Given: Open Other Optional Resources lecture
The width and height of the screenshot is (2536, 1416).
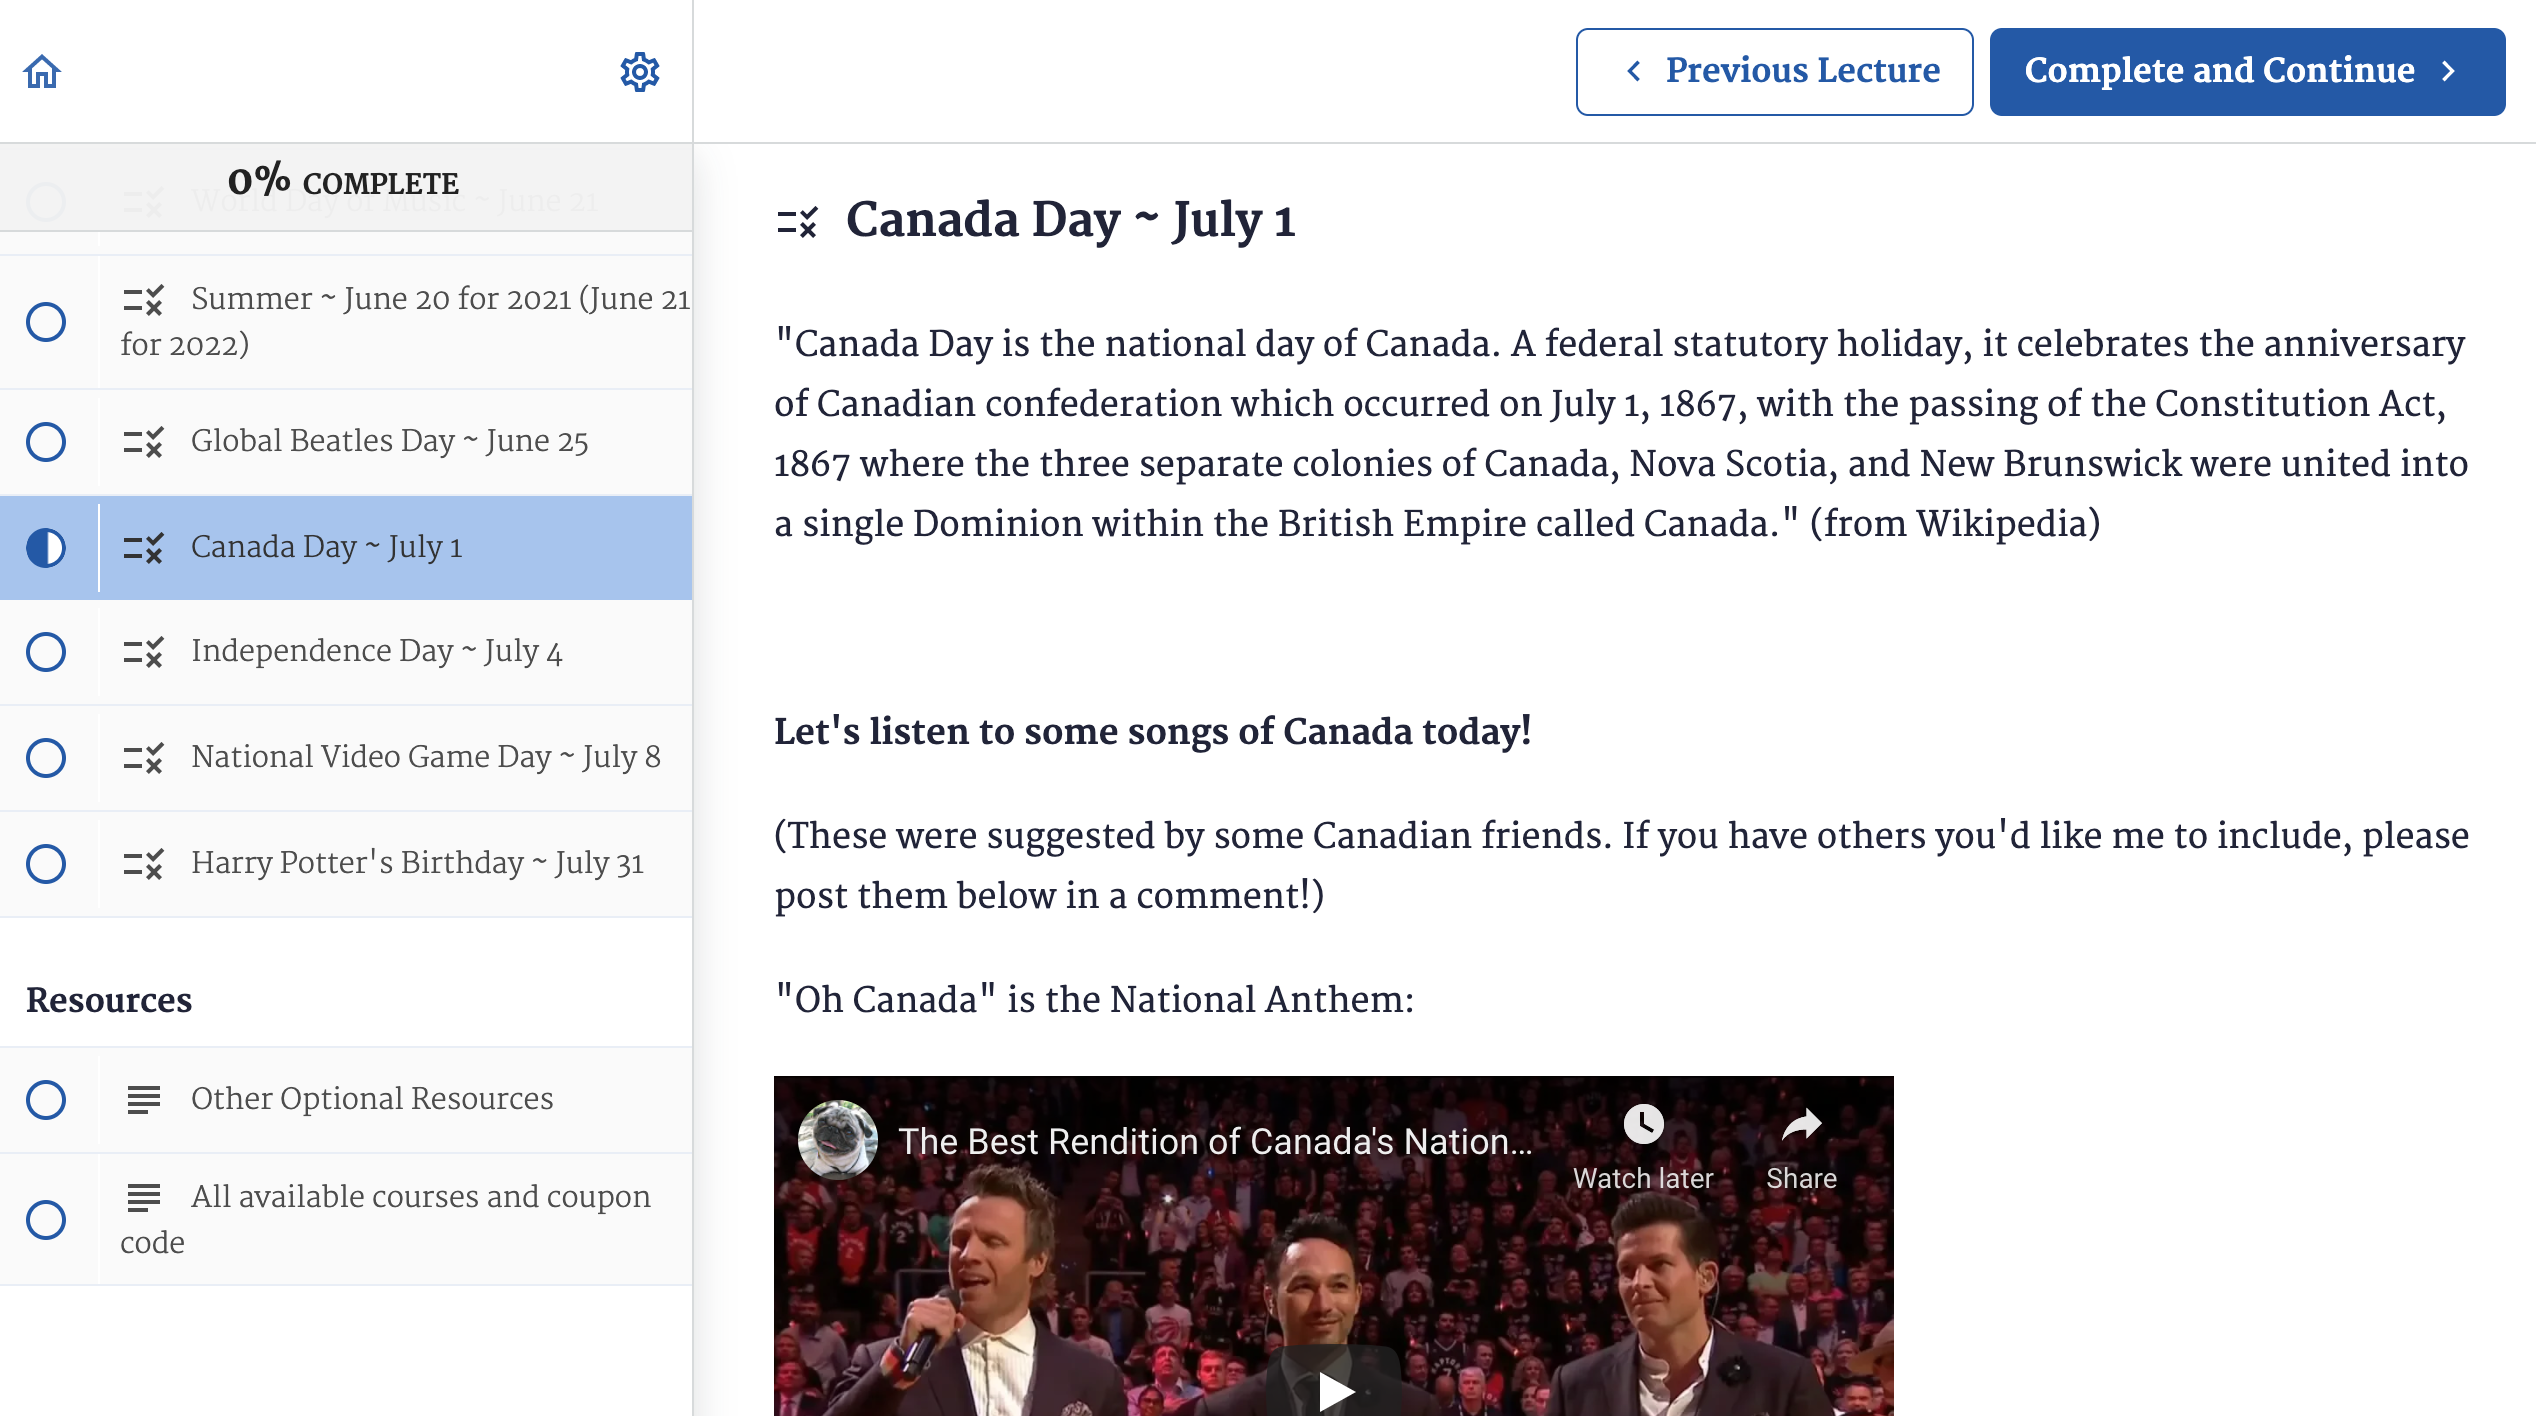Looking at the screenshot, I should pos(346,1100).
